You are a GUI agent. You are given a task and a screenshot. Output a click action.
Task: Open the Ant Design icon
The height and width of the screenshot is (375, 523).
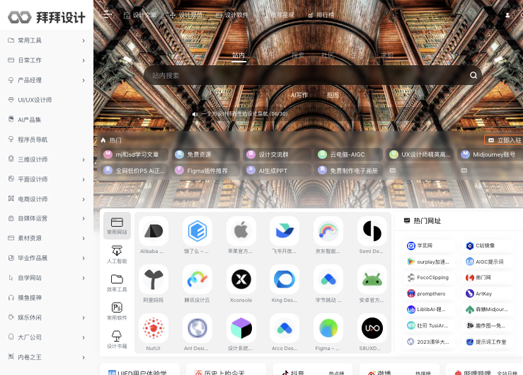click(x=197, y=328)
